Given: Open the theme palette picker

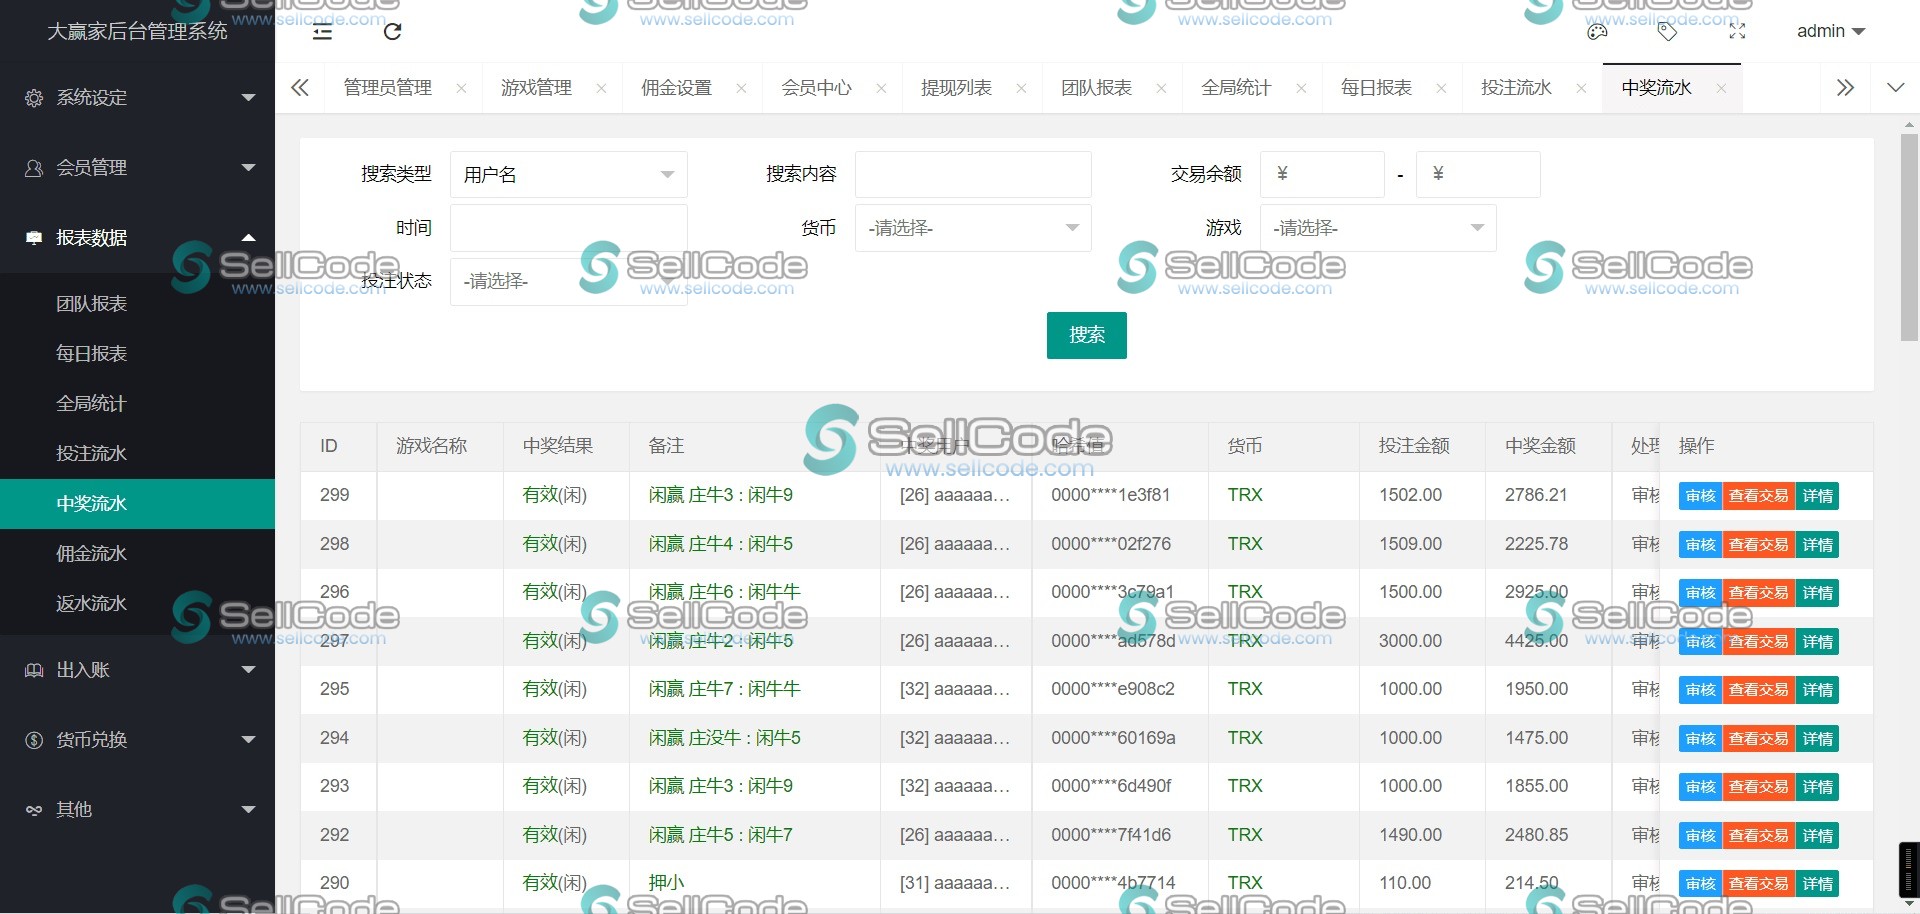Looking at the screenshot, I should click(1596, 32).
